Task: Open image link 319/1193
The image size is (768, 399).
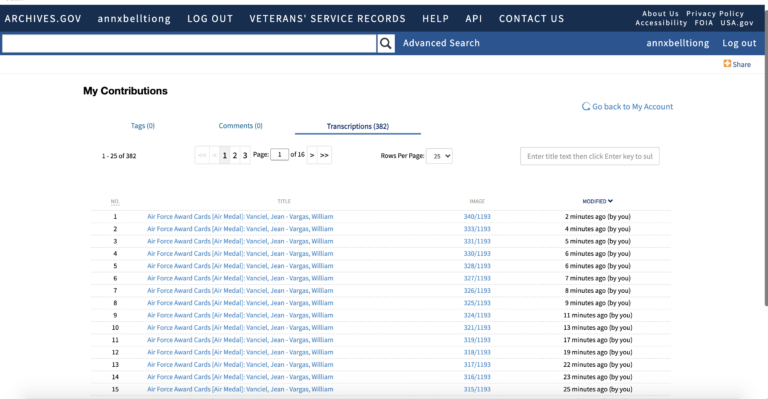Action: [x=477, y=340]
